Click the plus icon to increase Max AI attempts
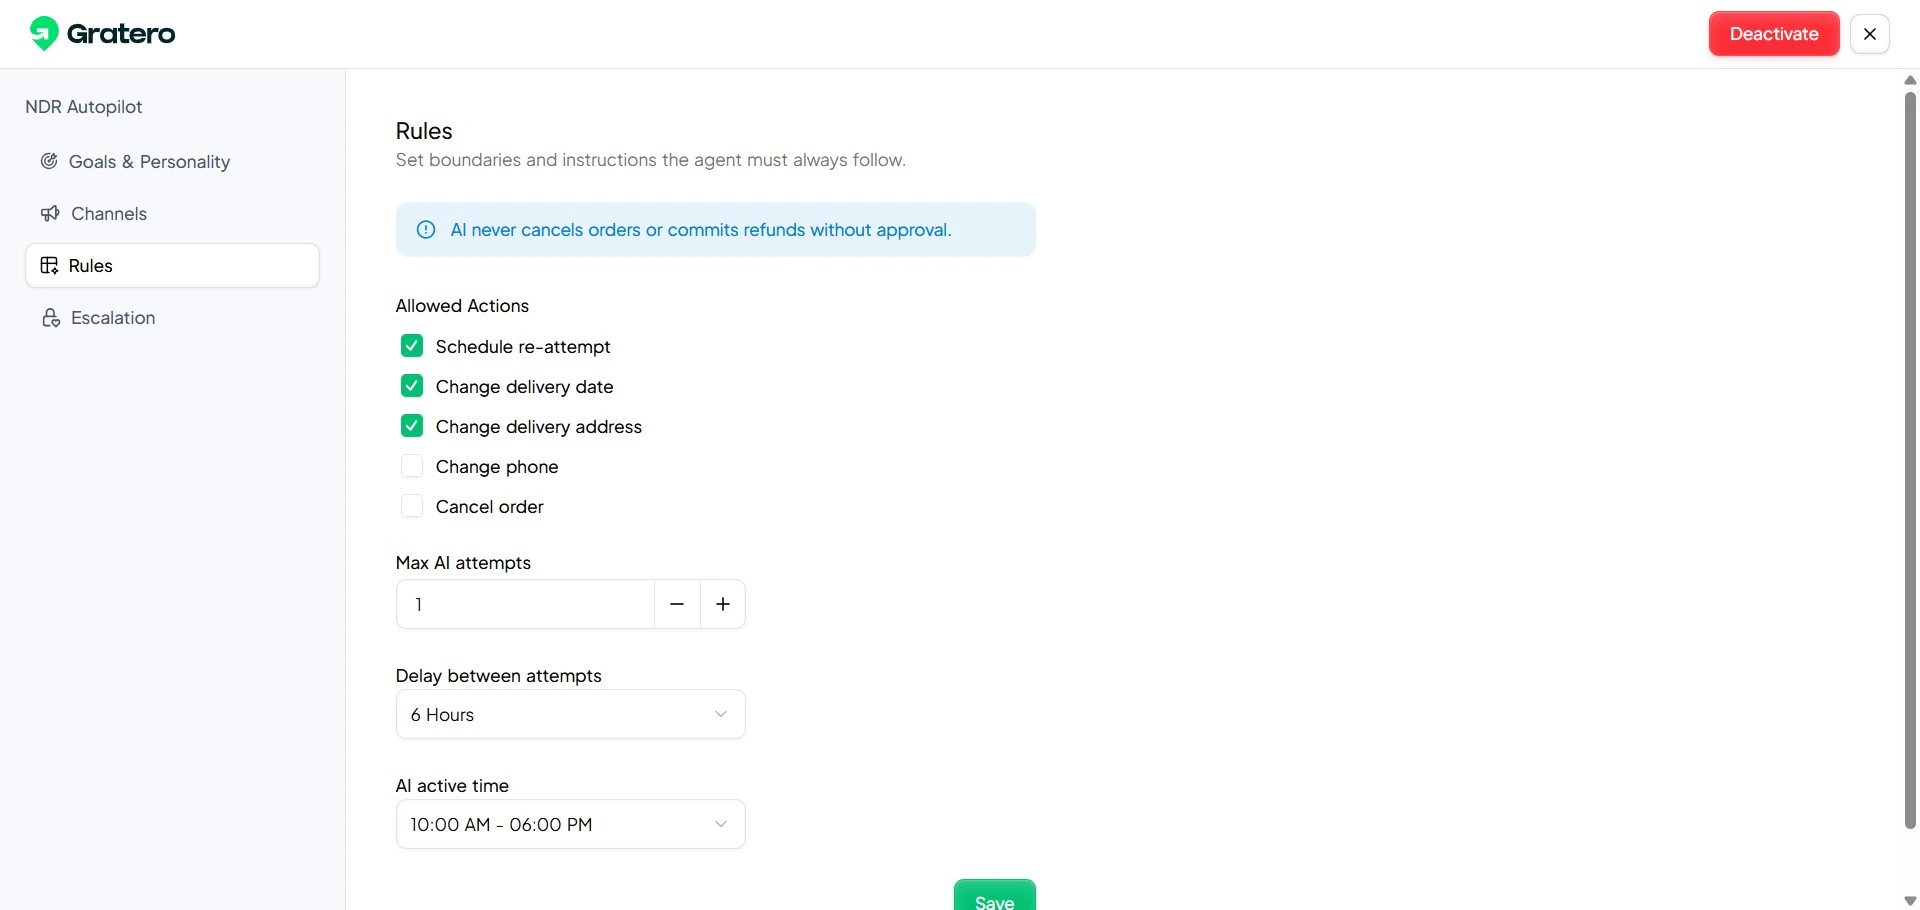 tap(722, 604)
